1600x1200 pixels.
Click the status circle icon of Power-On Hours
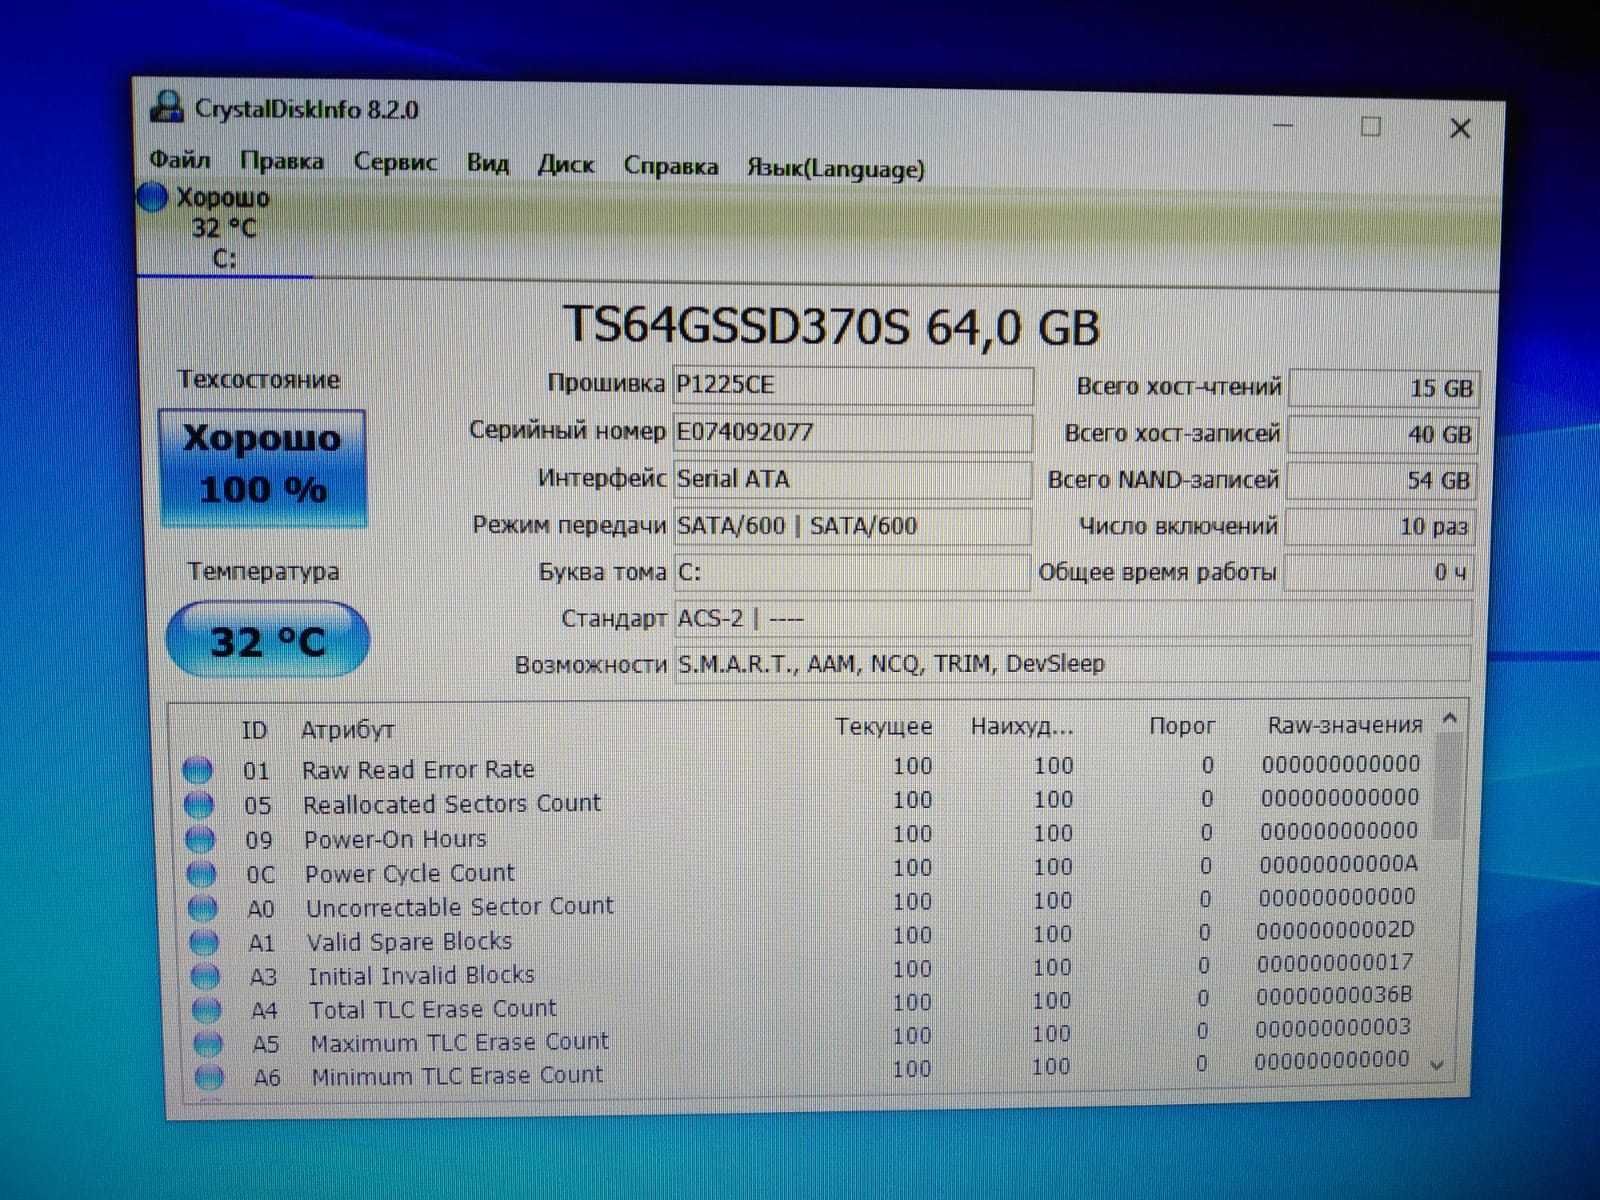[x=200, y=839]
